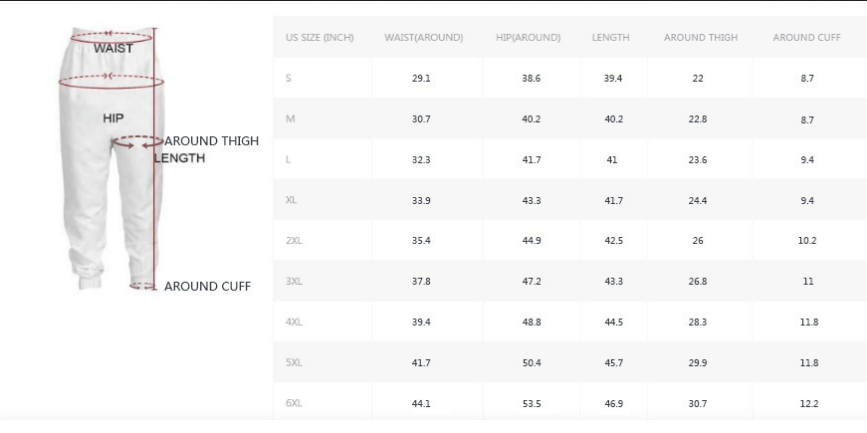Click the 53.5 hip value cell

point(531,403)
